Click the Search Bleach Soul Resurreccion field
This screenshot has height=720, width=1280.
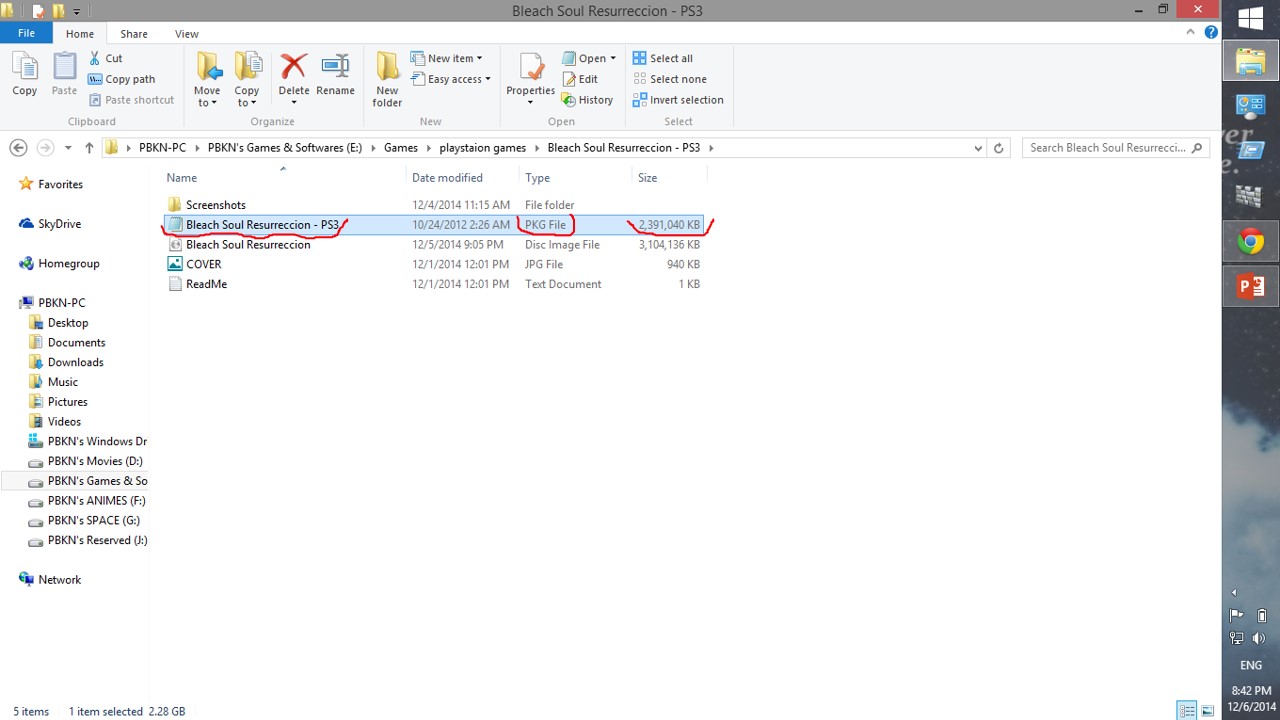pos(1106,148)
